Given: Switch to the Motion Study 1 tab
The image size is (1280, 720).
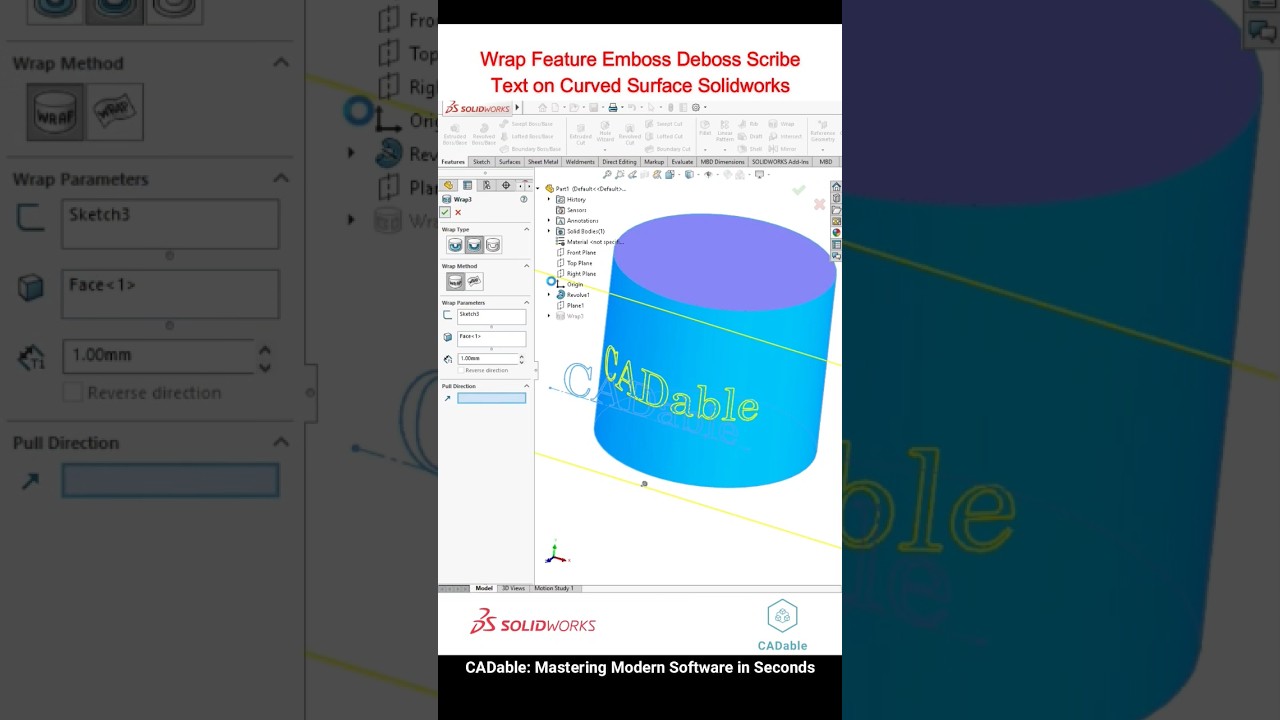Looking at the screenshot, I should click(554, 588).
